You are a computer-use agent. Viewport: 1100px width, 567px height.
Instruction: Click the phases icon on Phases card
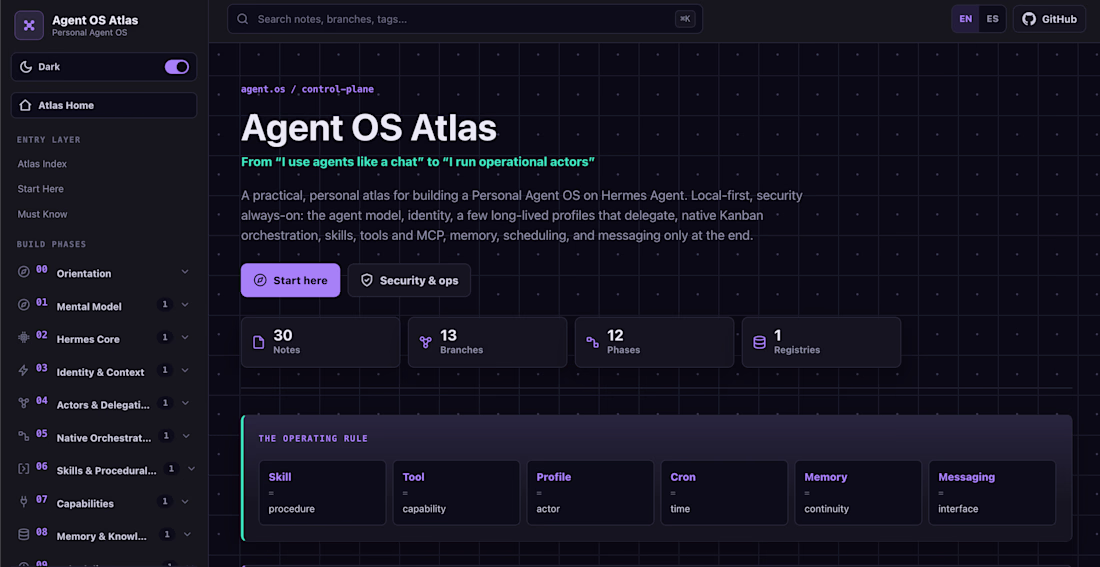click(592, 342)
